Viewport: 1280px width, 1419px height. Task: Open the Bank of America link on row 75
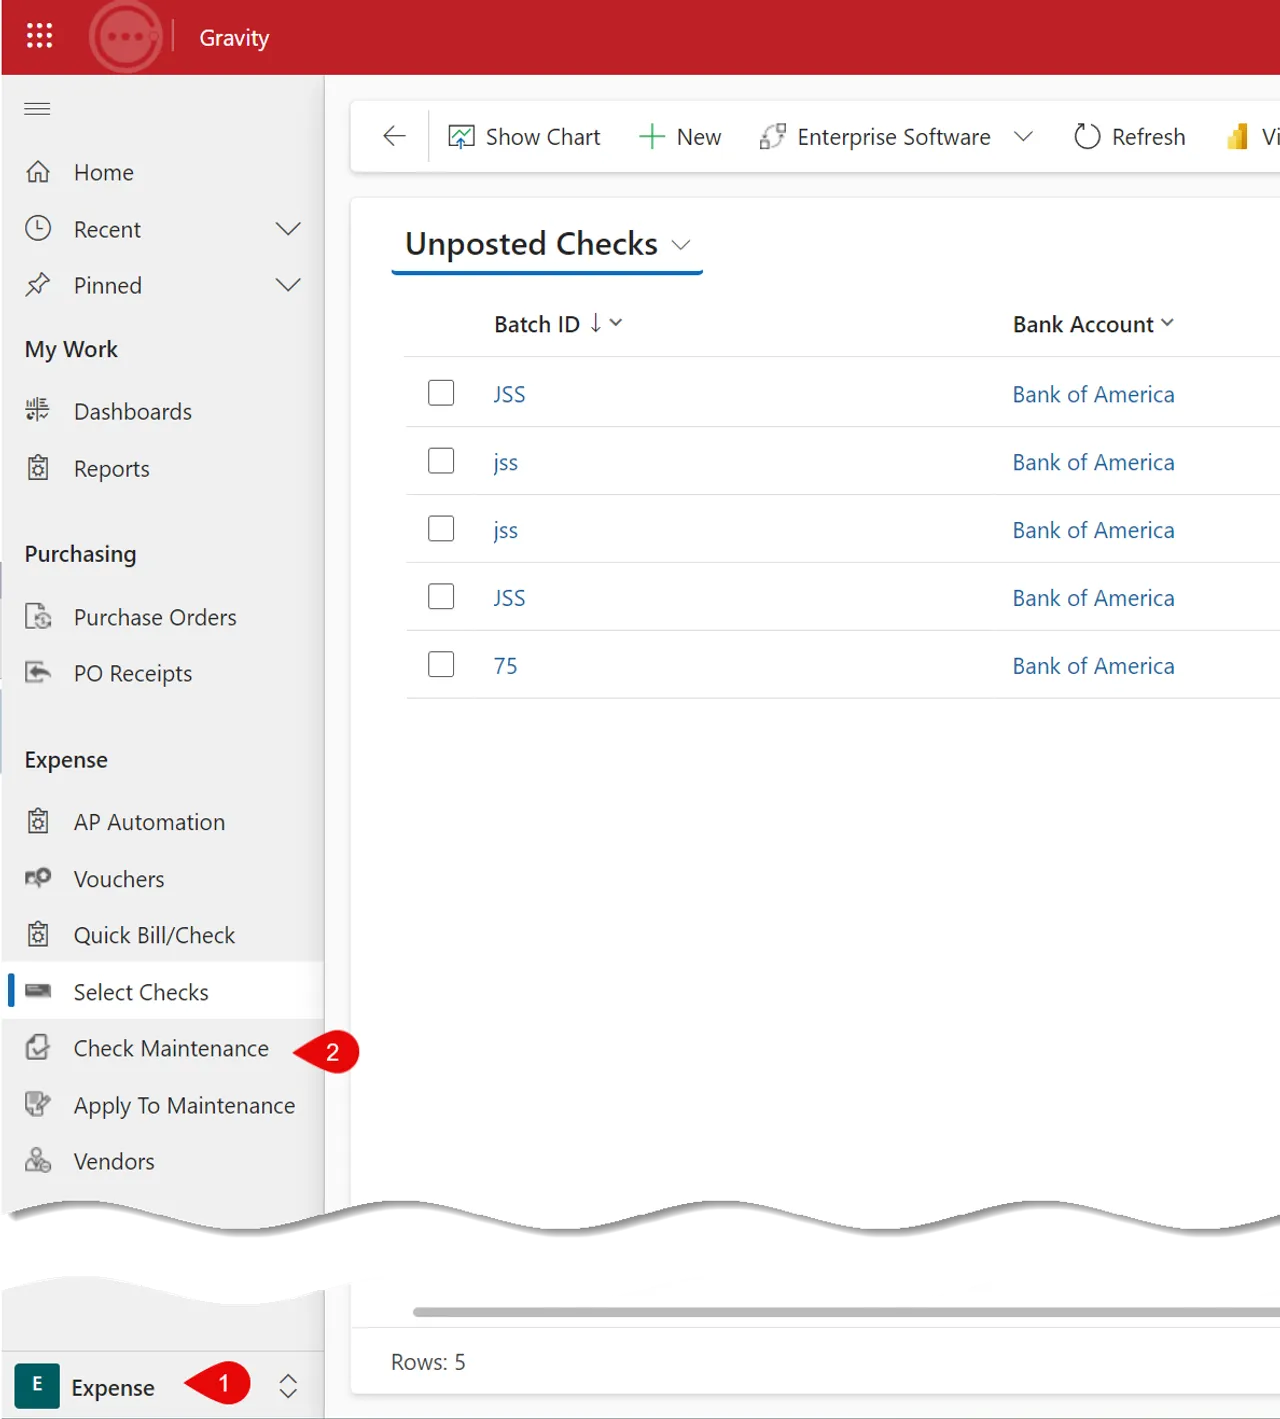pos(1092,665)
